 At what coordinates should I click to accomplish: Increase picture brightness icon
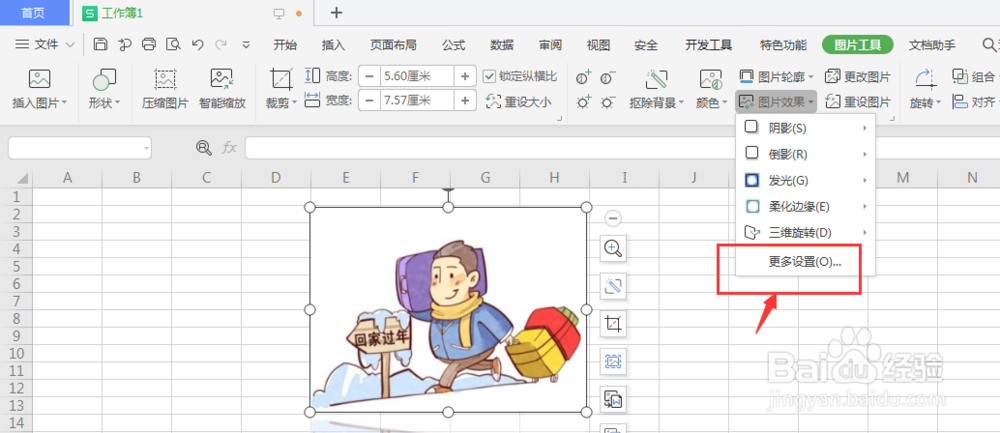coord(584,101)
